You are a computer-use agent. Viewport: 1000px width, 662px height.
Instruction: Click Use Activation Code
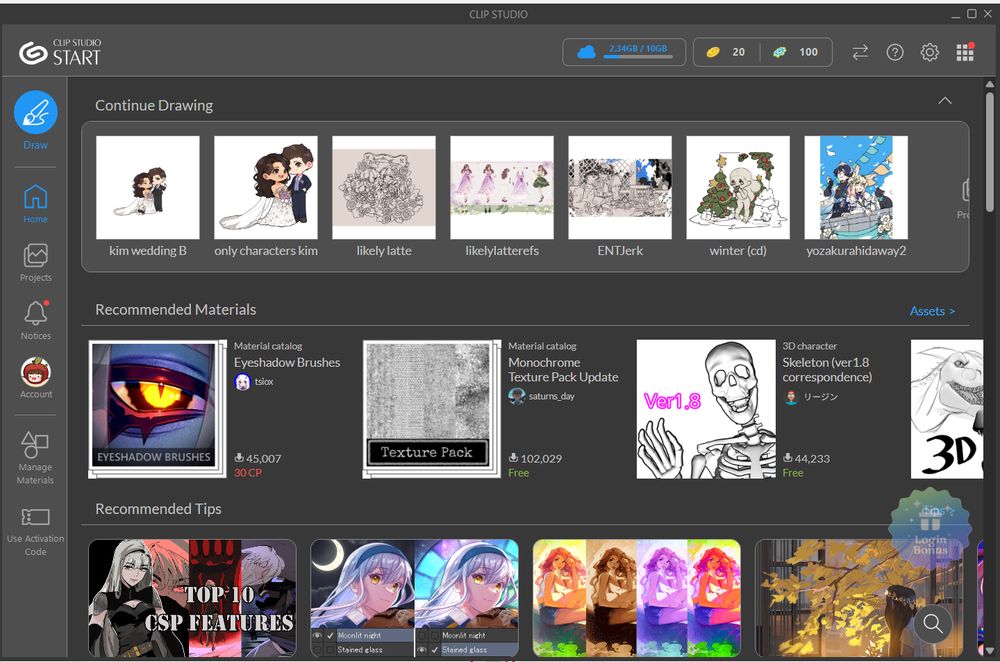(x=36, y=532)
